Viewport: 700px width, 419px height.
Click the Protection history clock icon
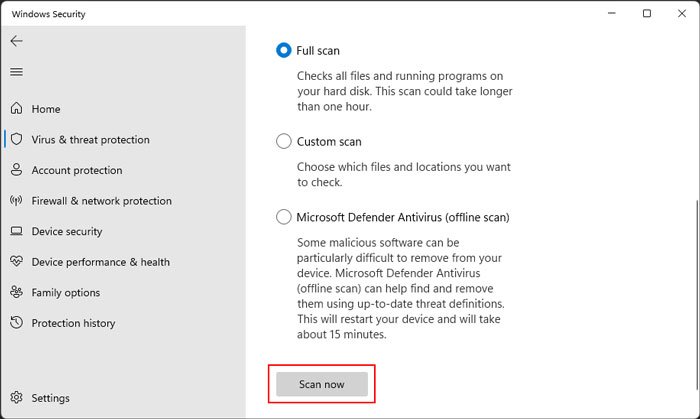[x=16, y=324]
